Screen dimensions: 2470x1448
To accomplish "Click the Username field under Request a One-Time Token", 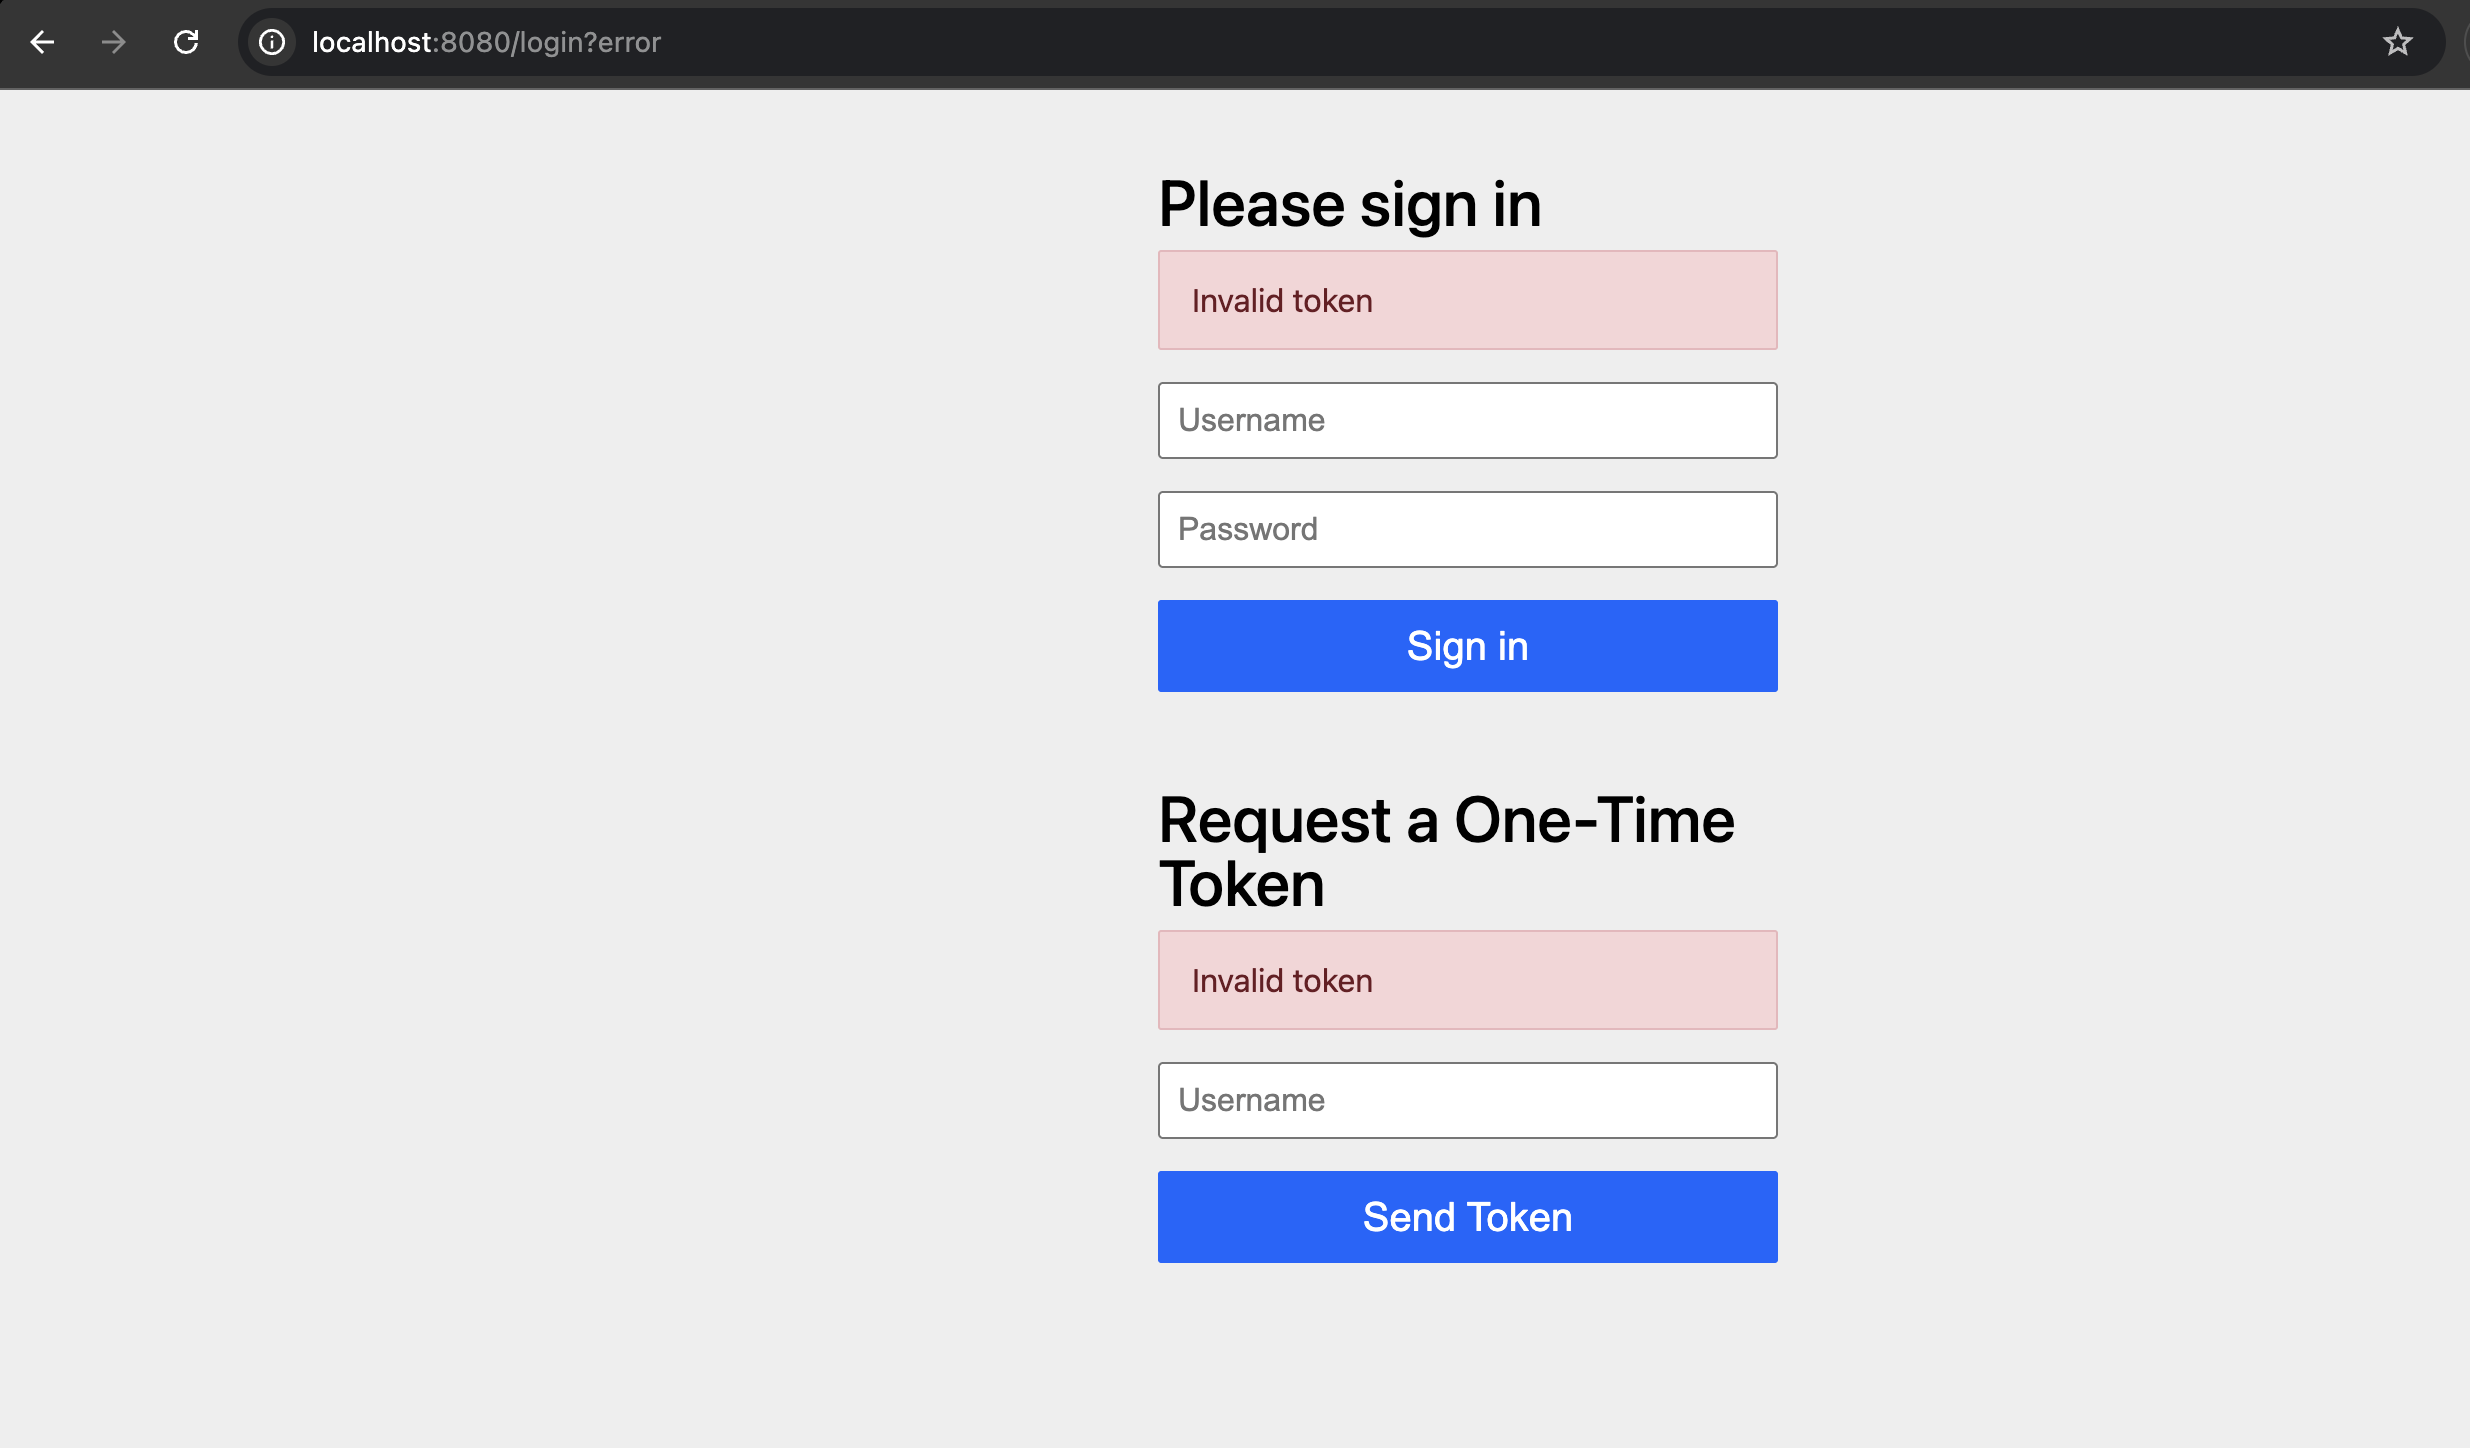I will pos(1467,1100).
